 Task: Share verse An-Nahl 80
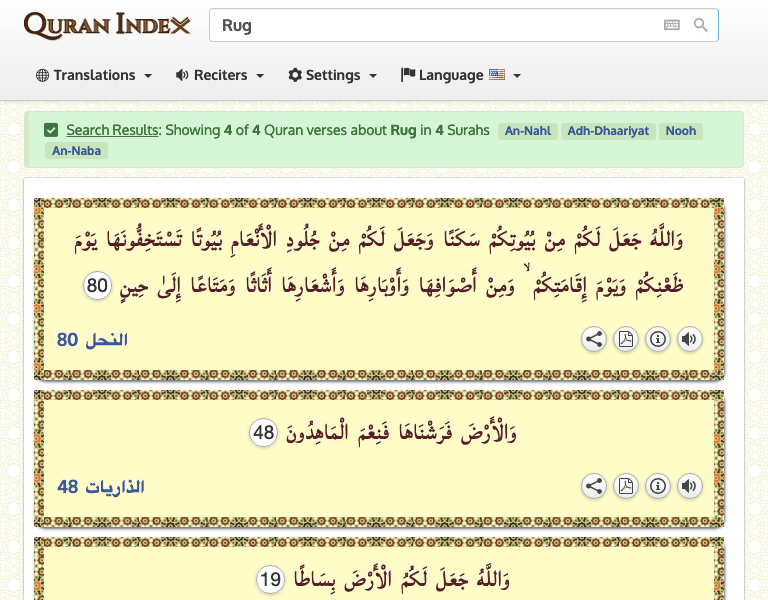(x=594, y=339)
